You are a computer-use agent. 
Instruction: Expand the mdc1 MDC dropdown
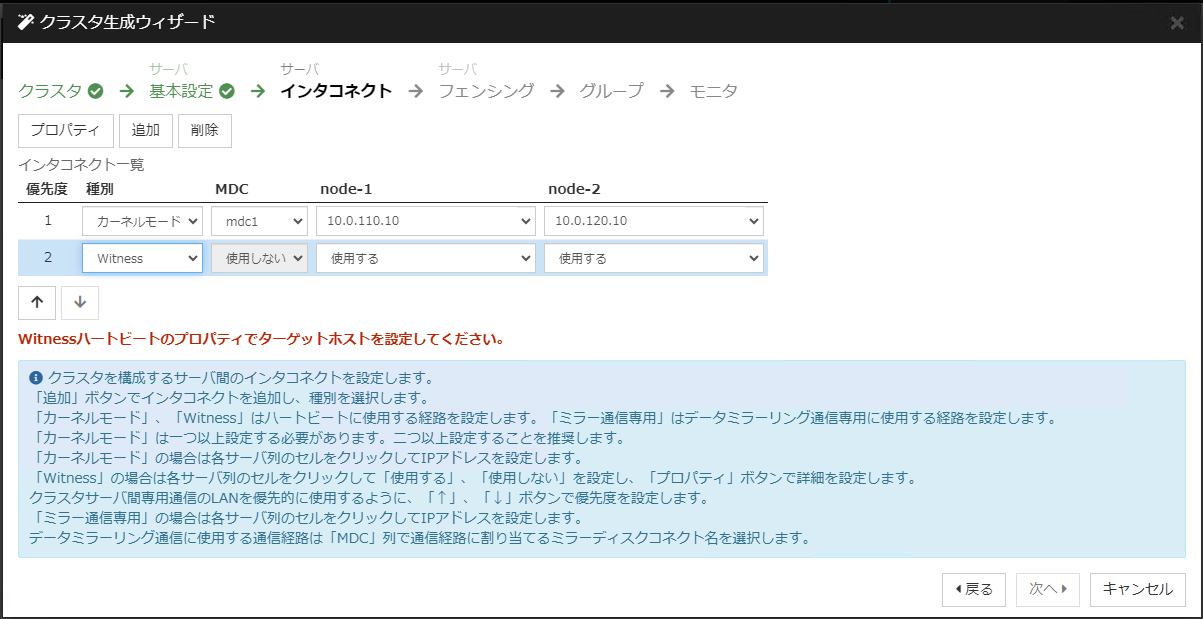pyautogui.click(x=259, y=220)
